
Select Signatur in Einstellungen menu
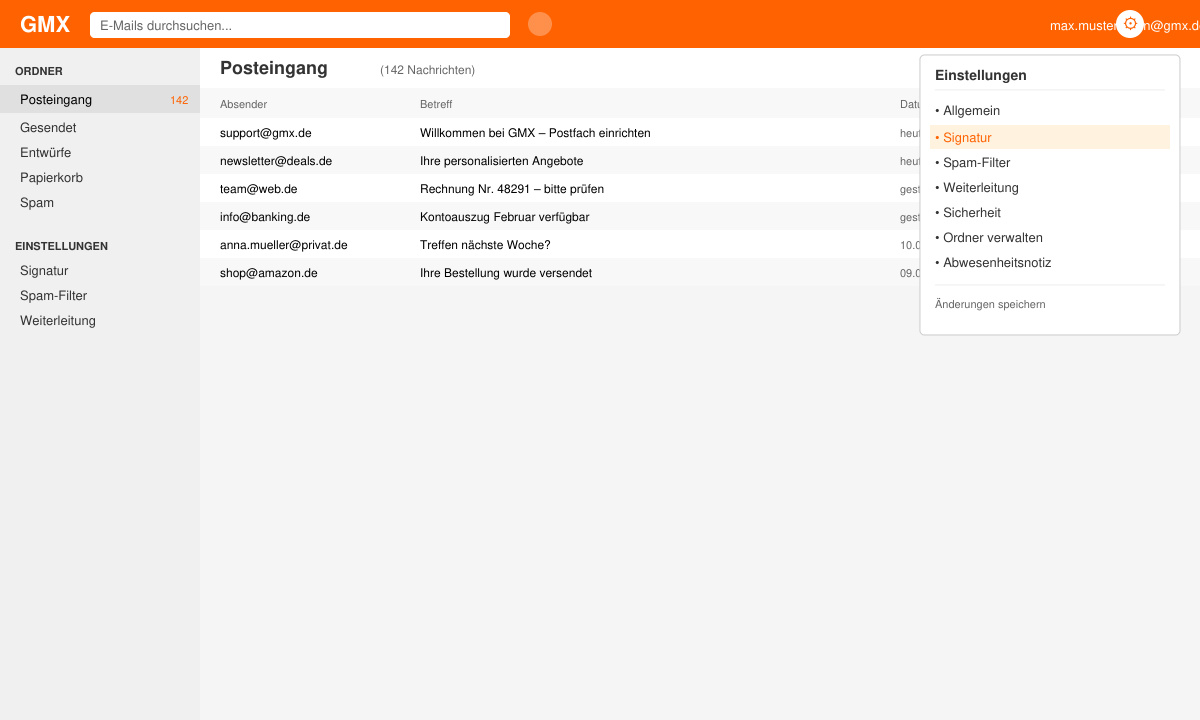pyautogui.click(x=1050, y=137)
